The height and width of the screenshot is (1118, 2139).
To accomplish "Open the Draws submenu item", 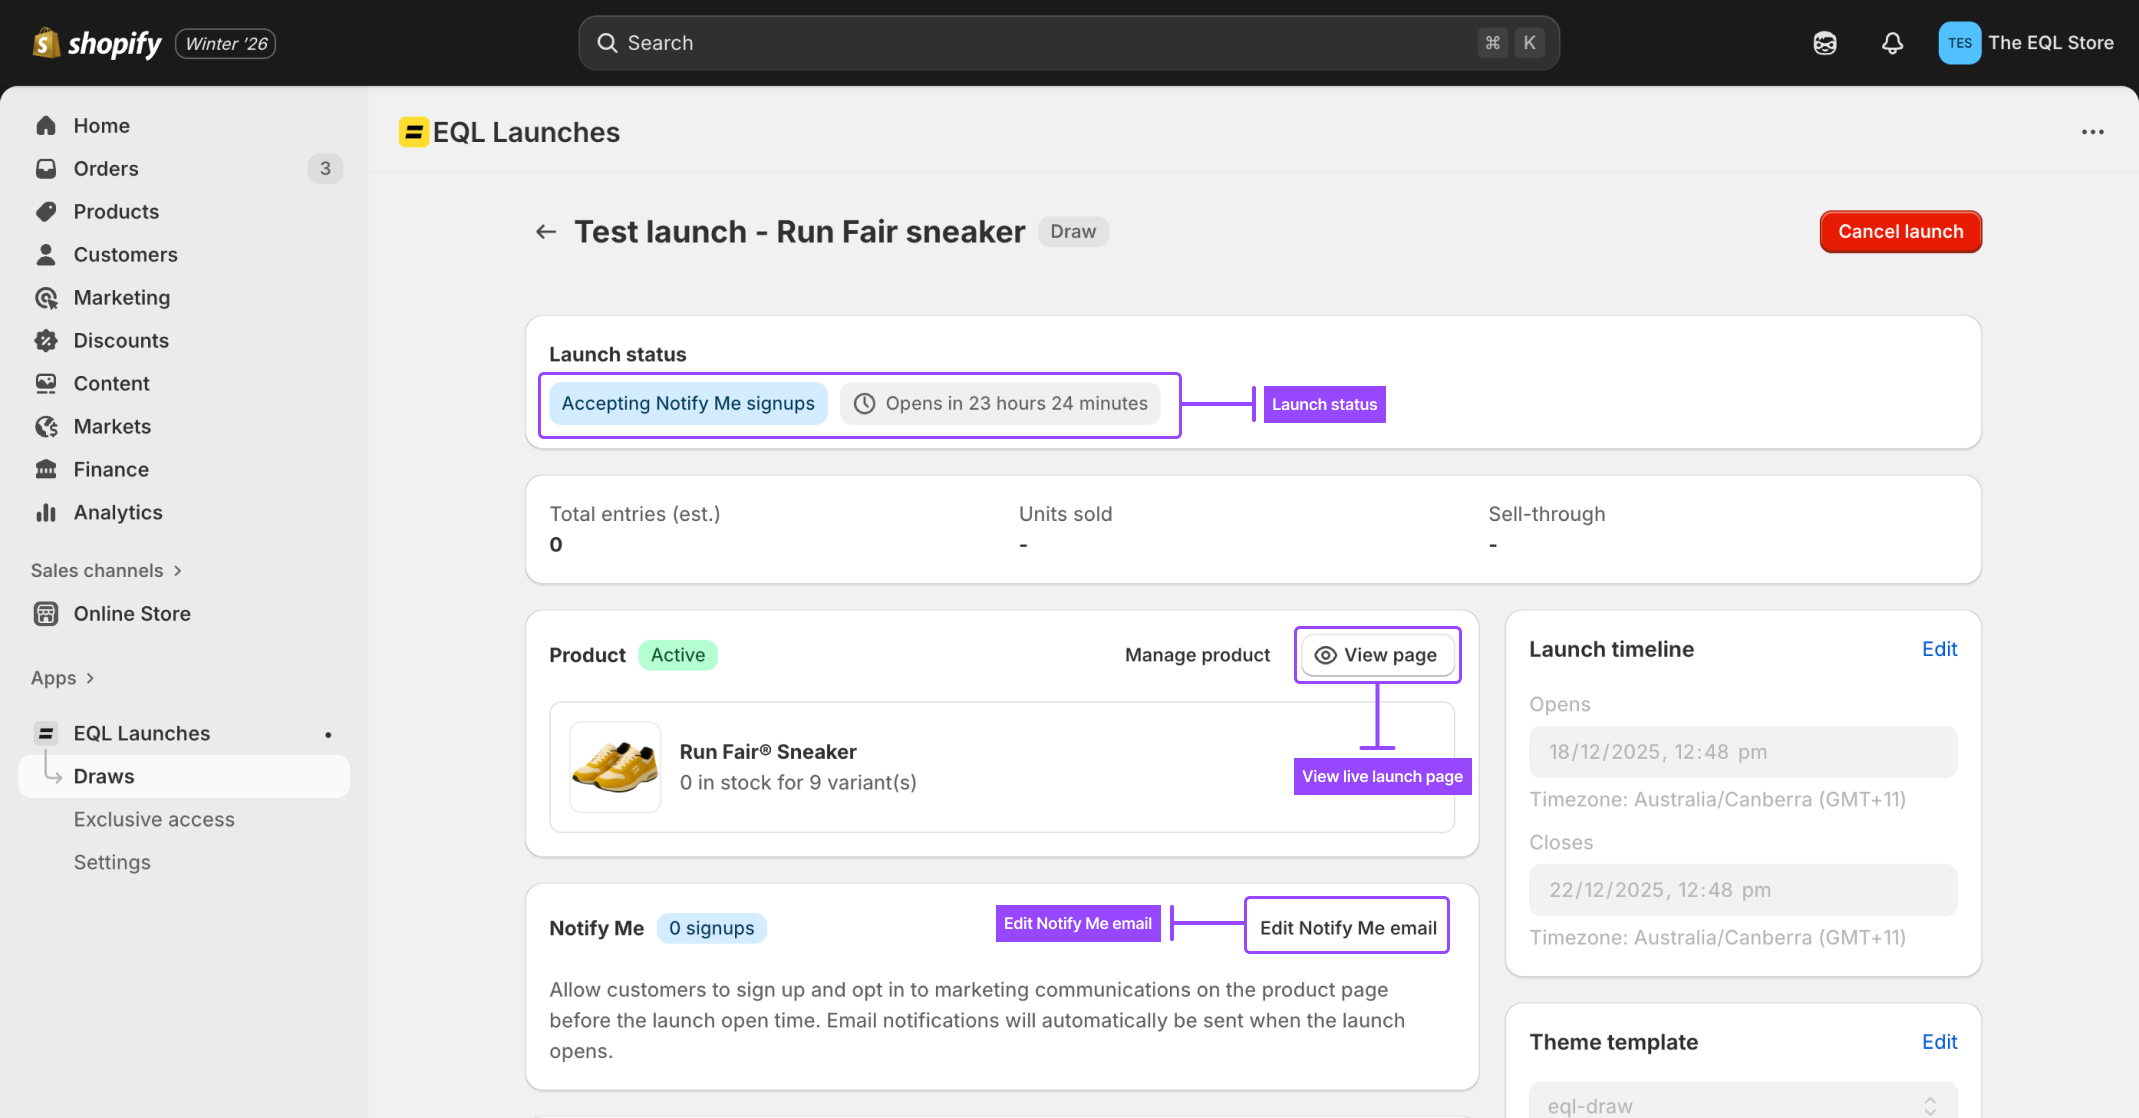I will [x=184, y=776].
